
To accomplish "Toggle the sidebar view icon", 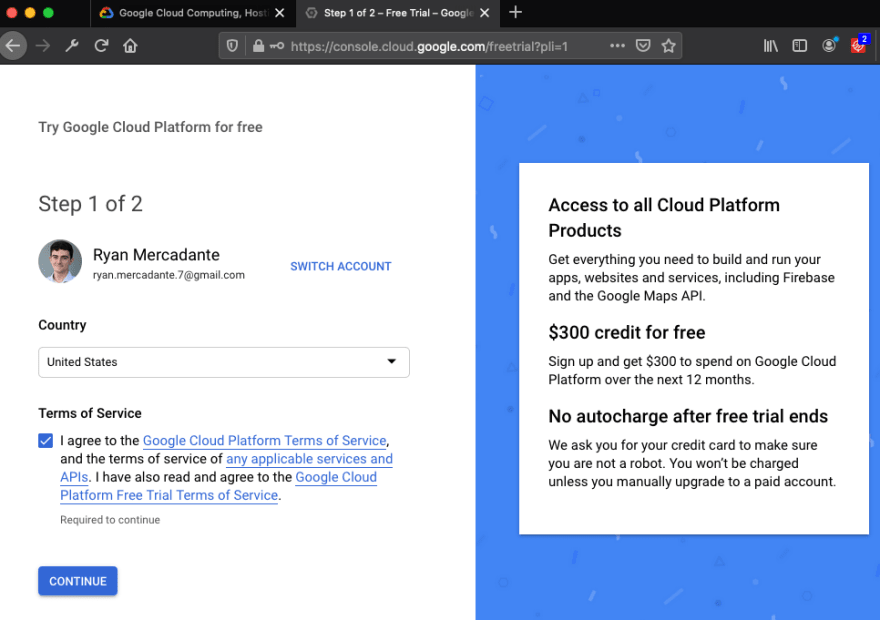I will tap(800, 46).
